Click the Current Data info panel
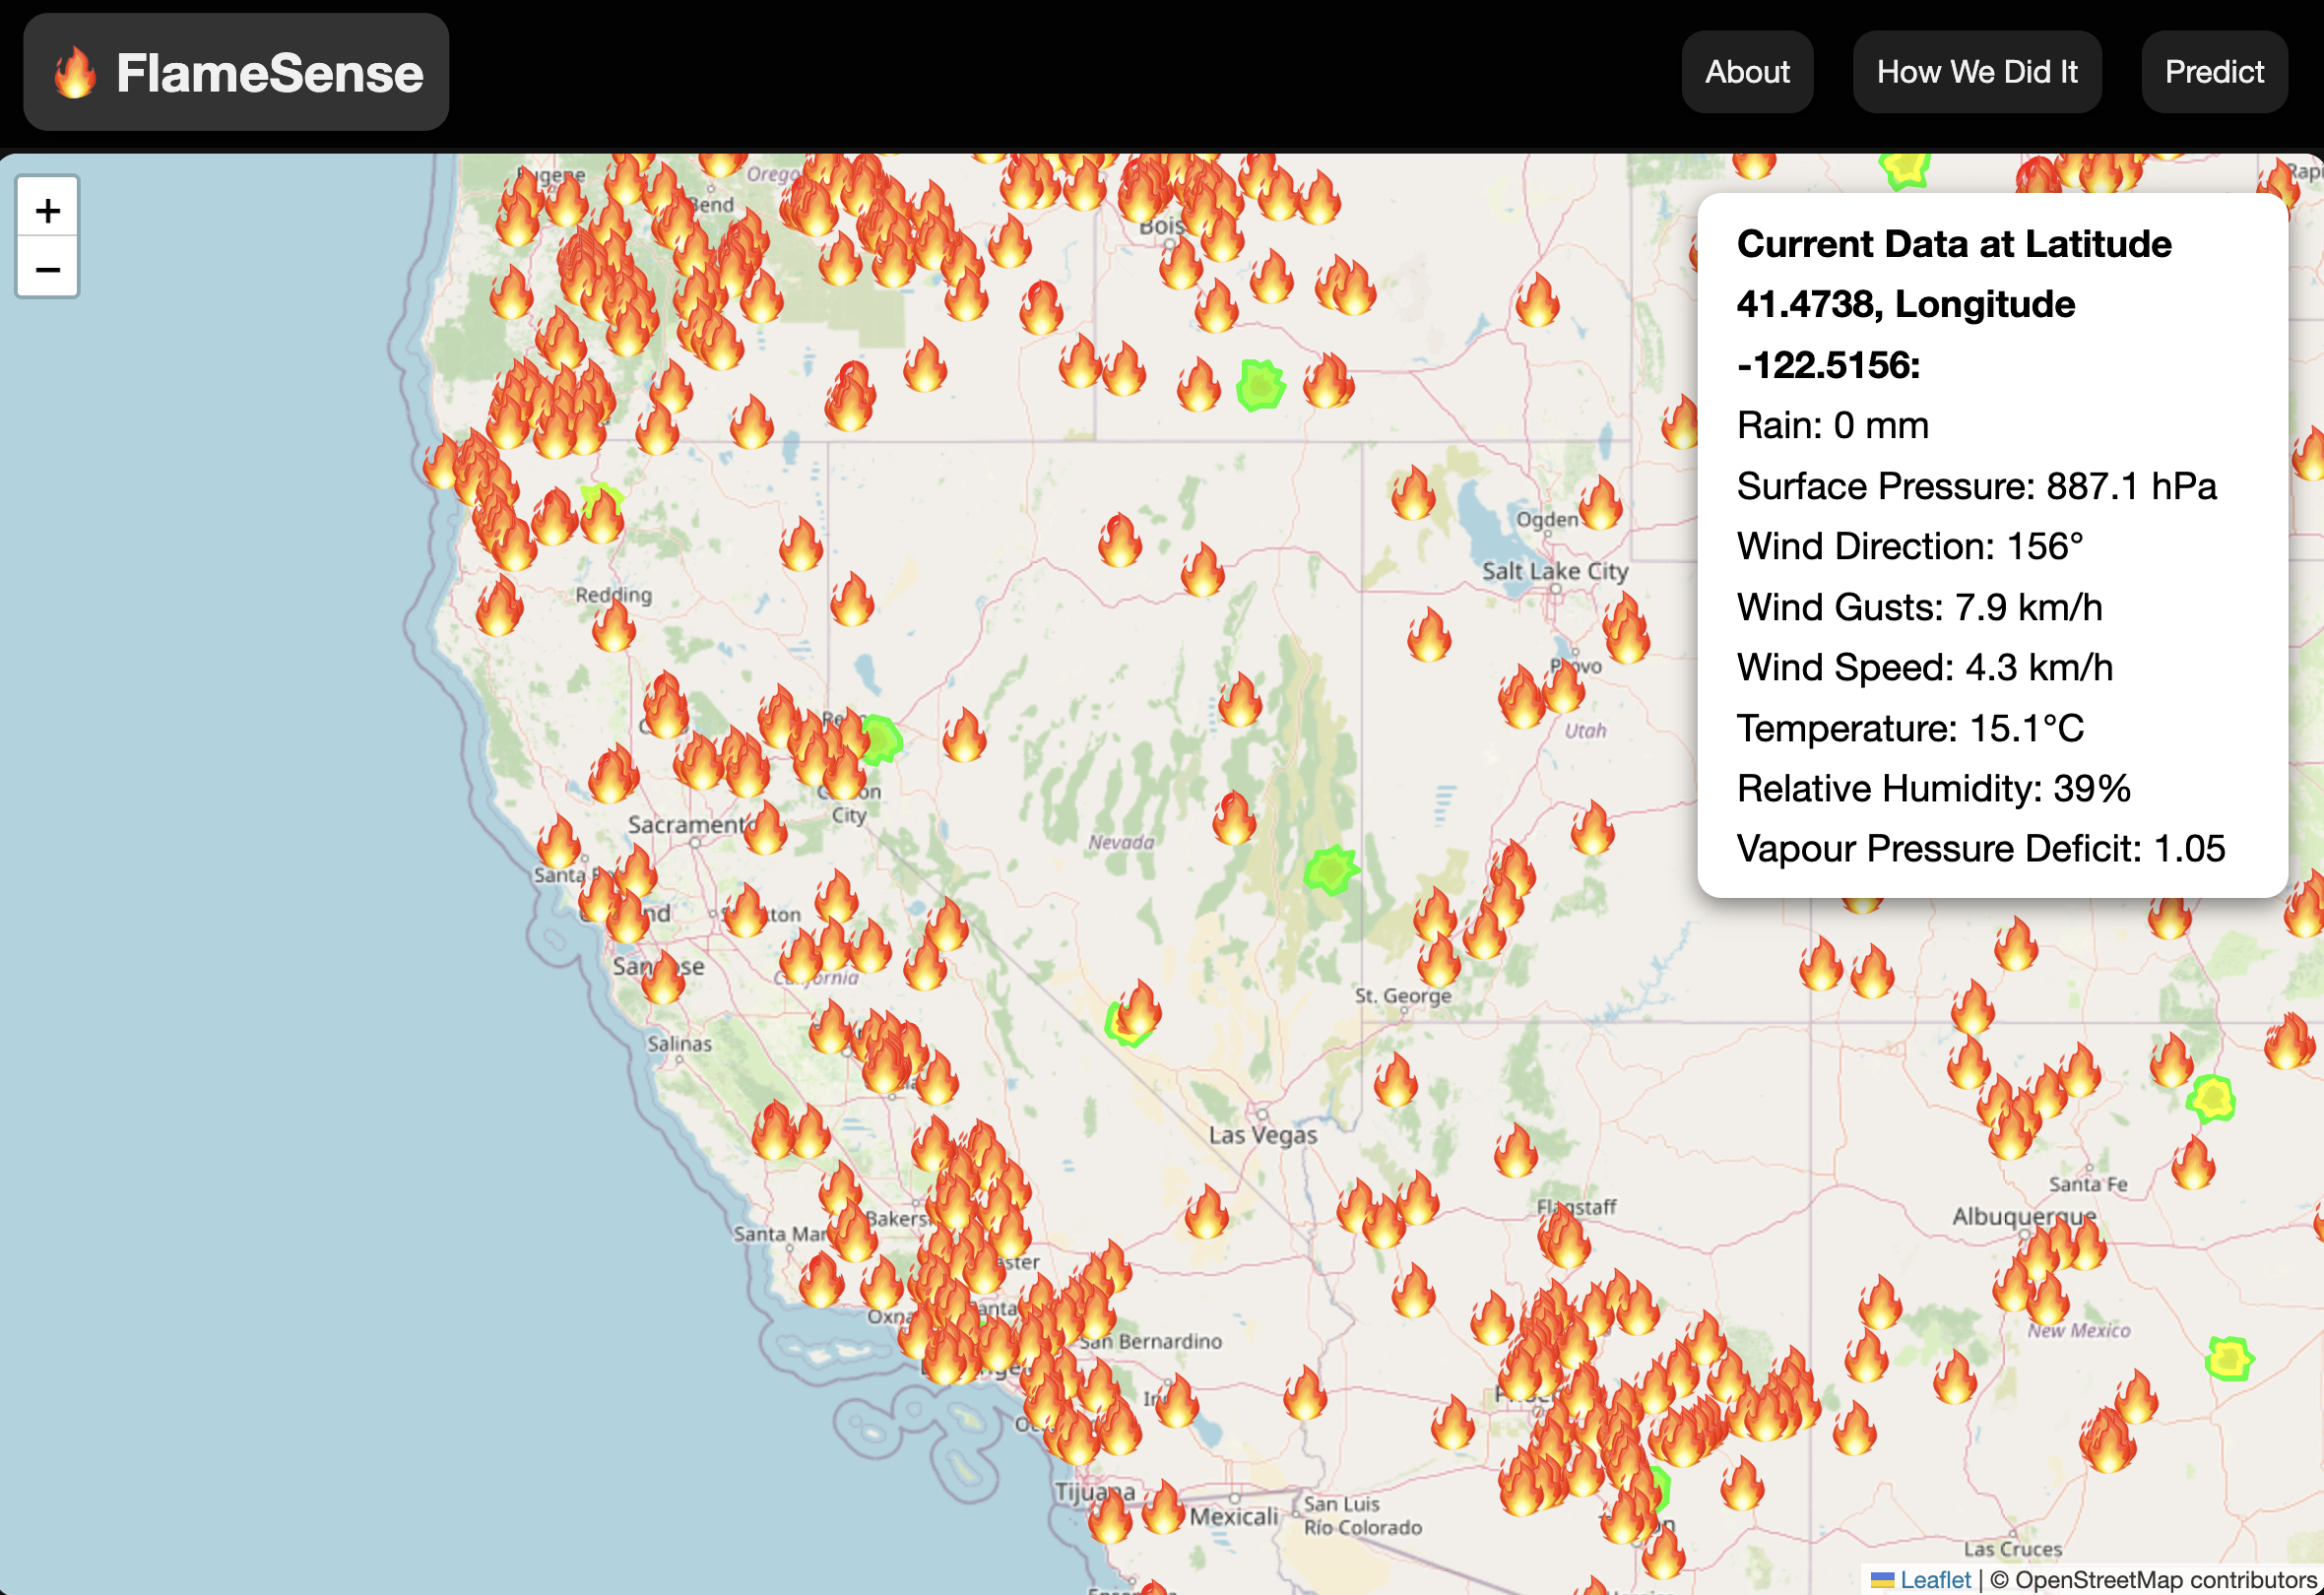The width and height of the screenshot is (2324, 1595). click(x=1991, y=545)
